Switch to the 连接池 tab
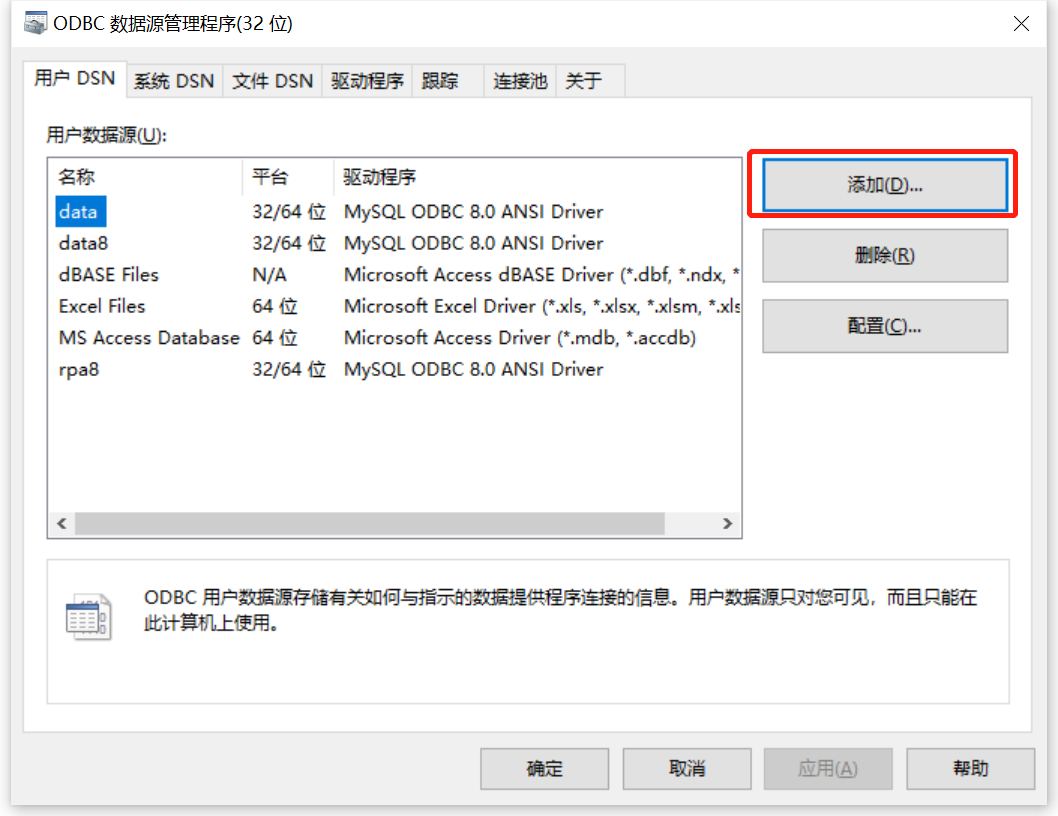Image resolution: width=1058 pixels, height=816 pixels. (x=518, y=80)
